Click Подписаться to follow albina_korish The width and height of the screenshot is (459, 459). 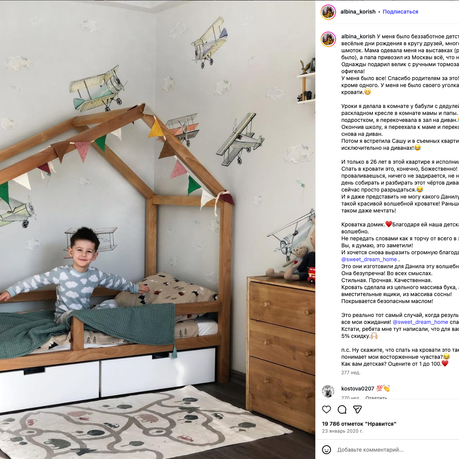click(400, 12)
